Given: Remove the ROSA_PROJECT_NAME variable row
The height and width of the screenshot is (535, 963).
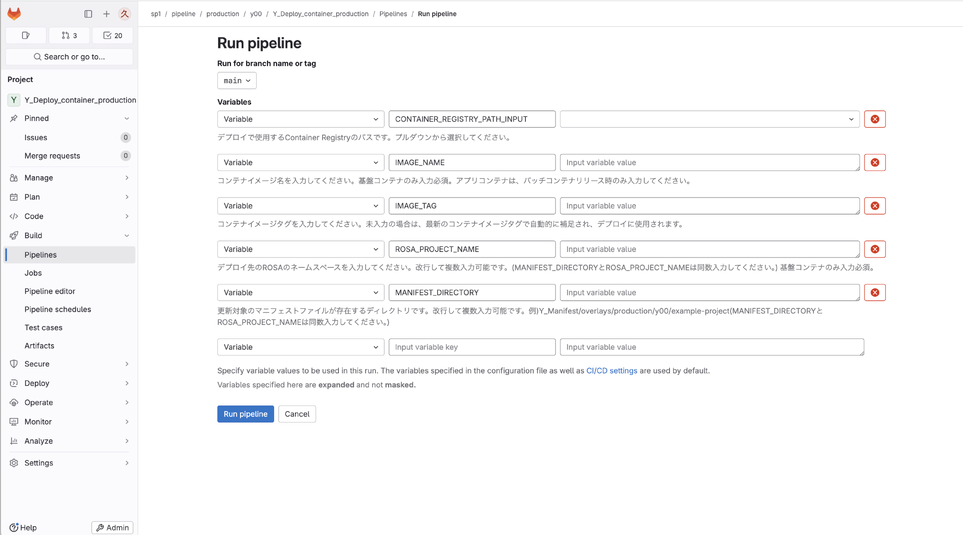Looking at the screenshot, I should pos(875,249).
